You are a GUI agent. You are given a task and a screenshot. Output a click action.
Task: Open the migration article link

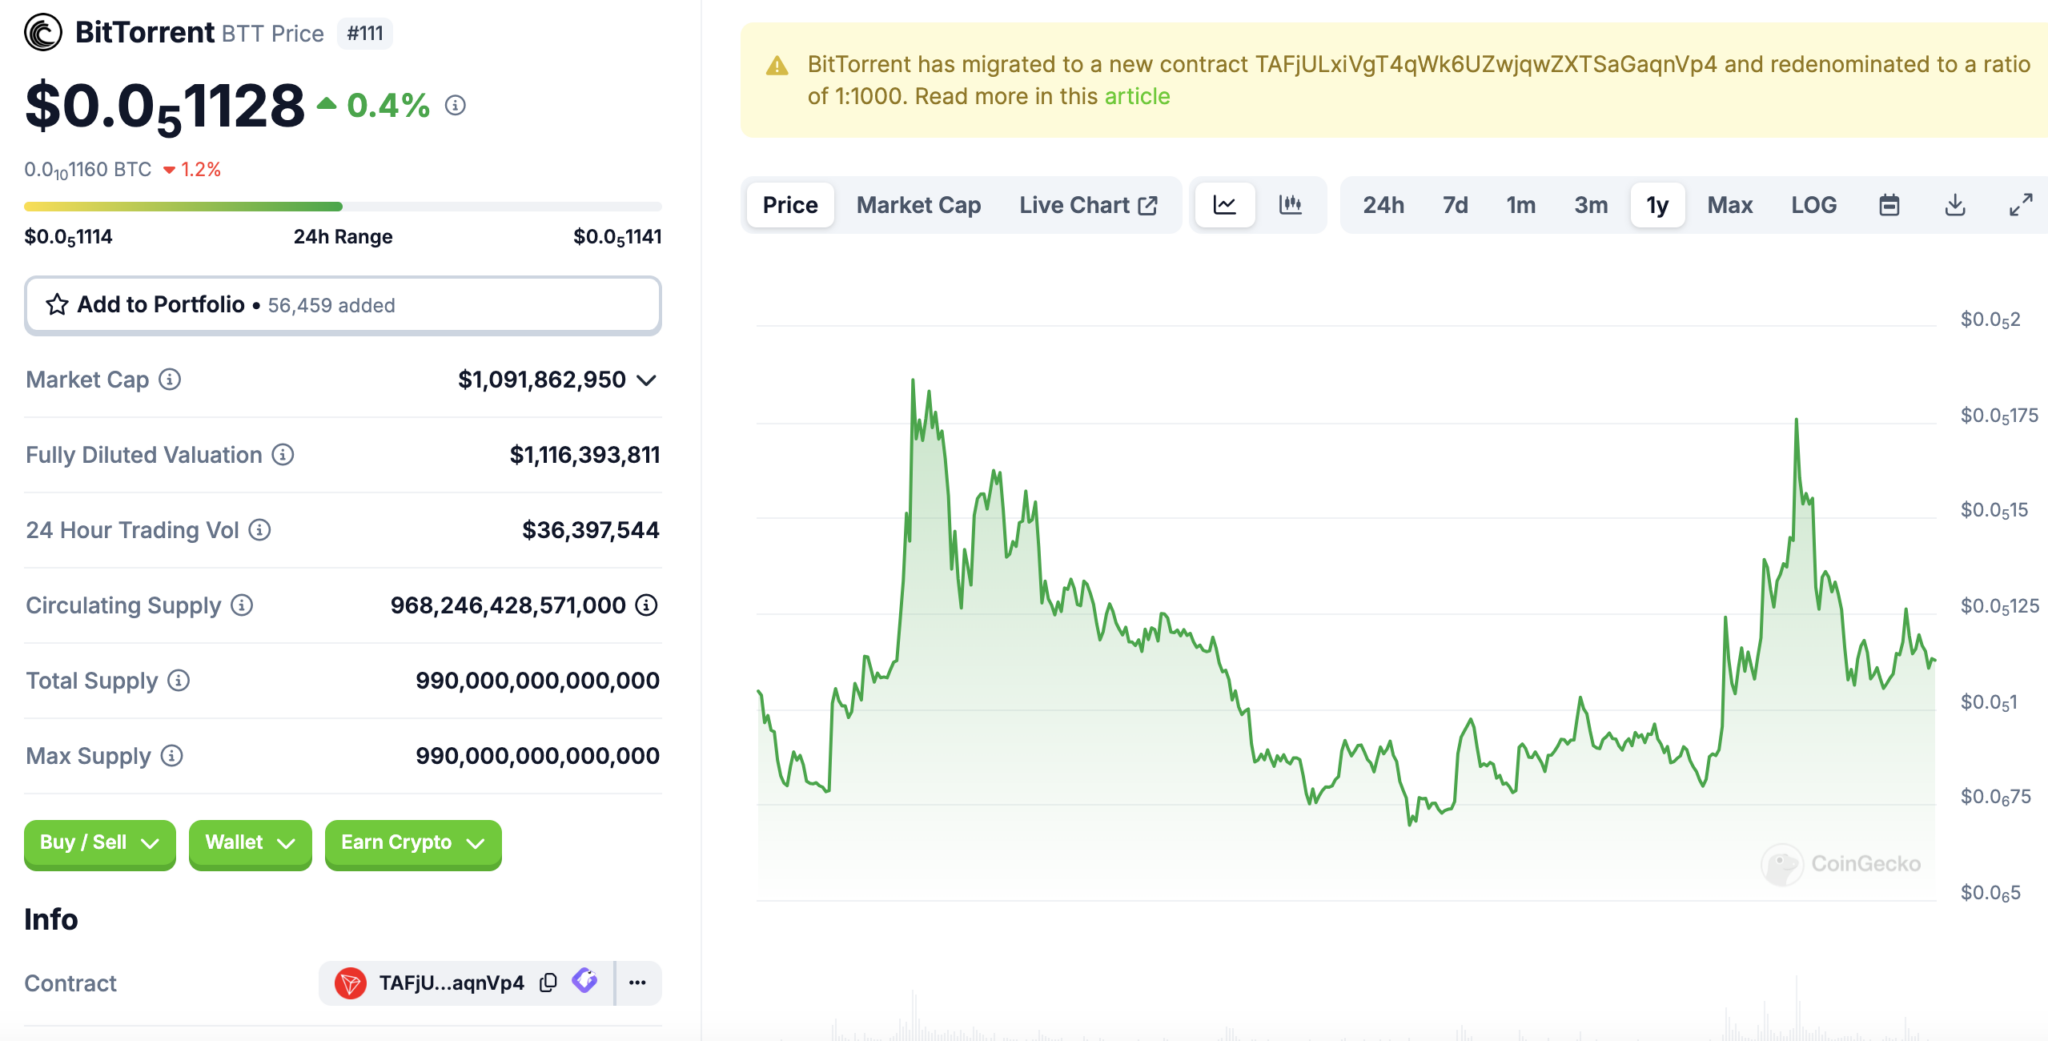coord(1137,96)
